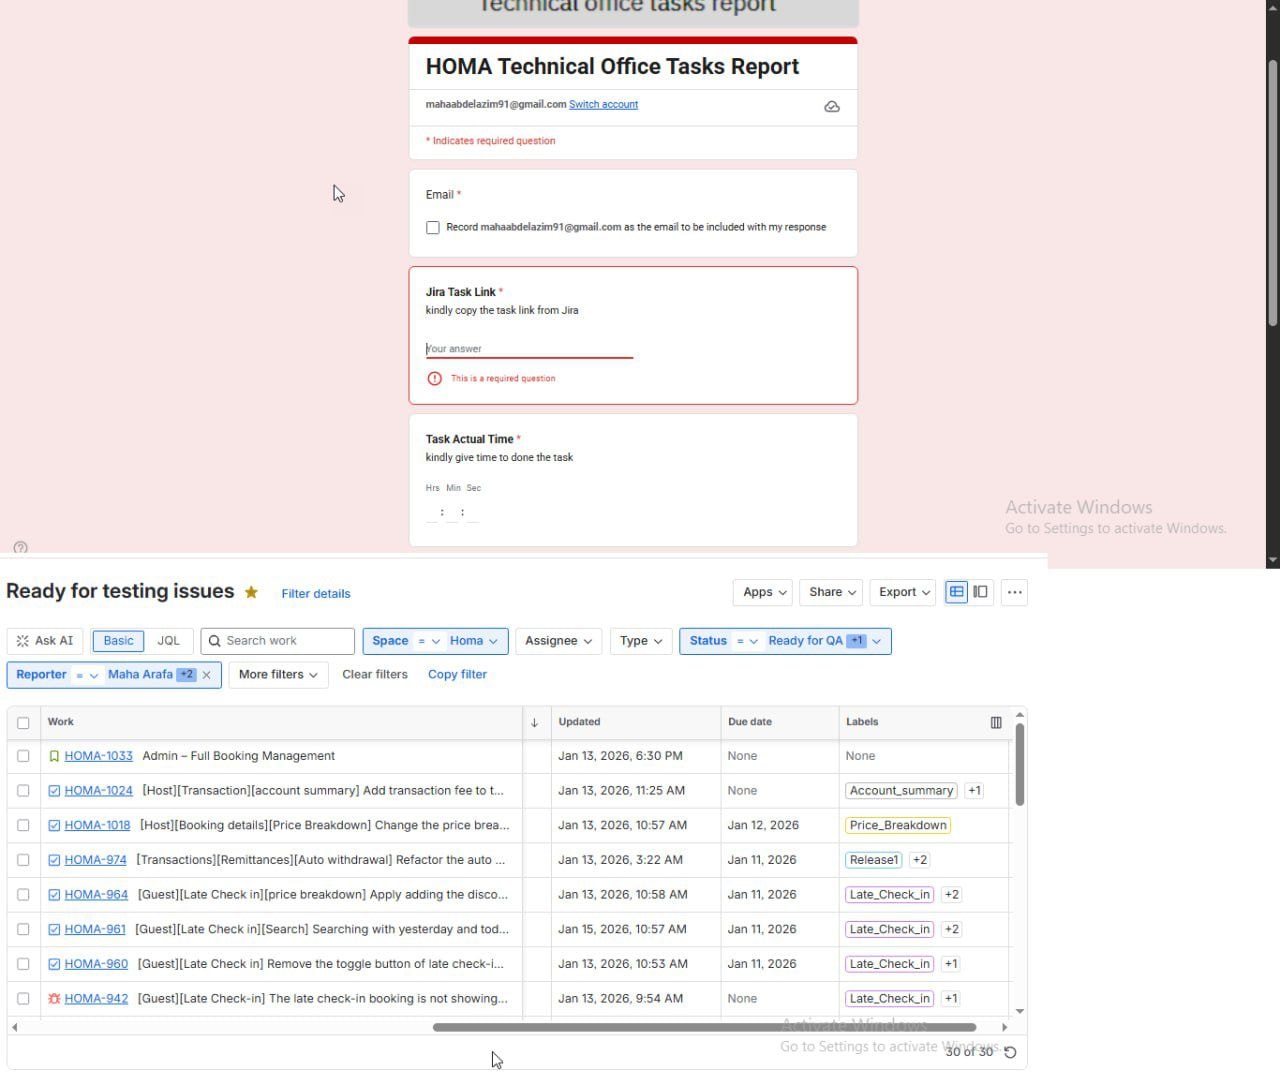Switch to JQL search mode
Screen dimensions: 1280x1085
click(x=168, y=641)
